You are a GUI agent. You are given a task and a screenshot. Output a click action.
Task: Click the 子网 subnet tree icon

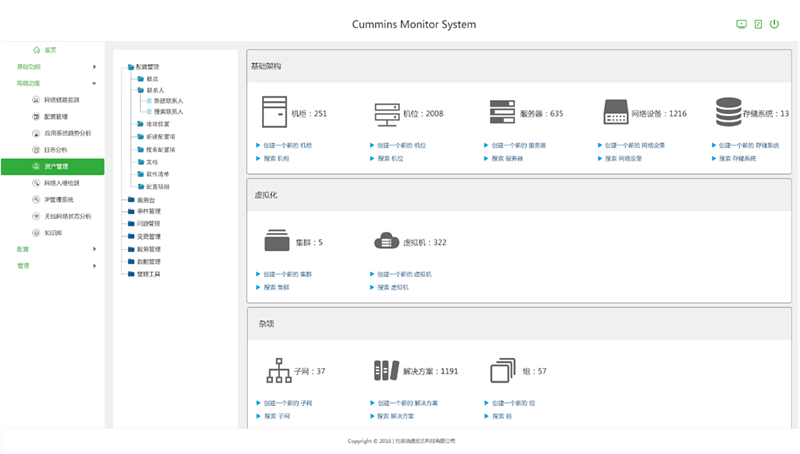[275, 371]
